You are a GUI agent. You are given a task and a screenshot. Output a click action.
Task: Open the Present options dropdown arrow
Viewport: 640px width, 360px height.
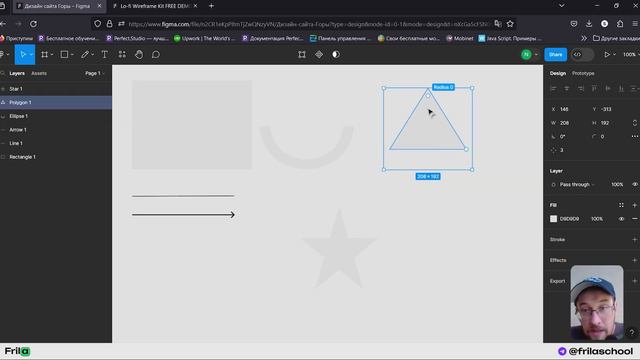(x=614, y=55)
